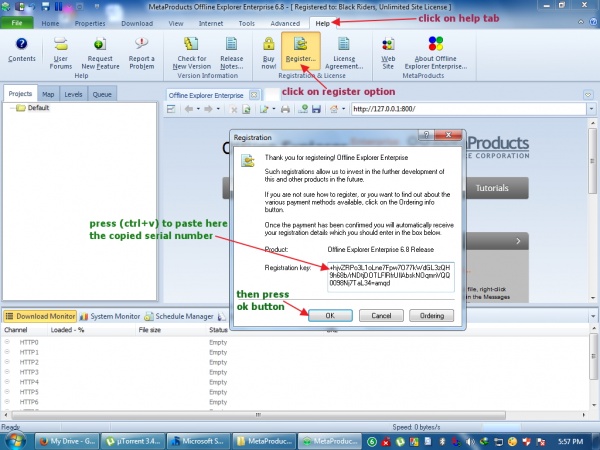Click the browser Back arrow
This screenshot has height=450, width=600.
point(189,109)
